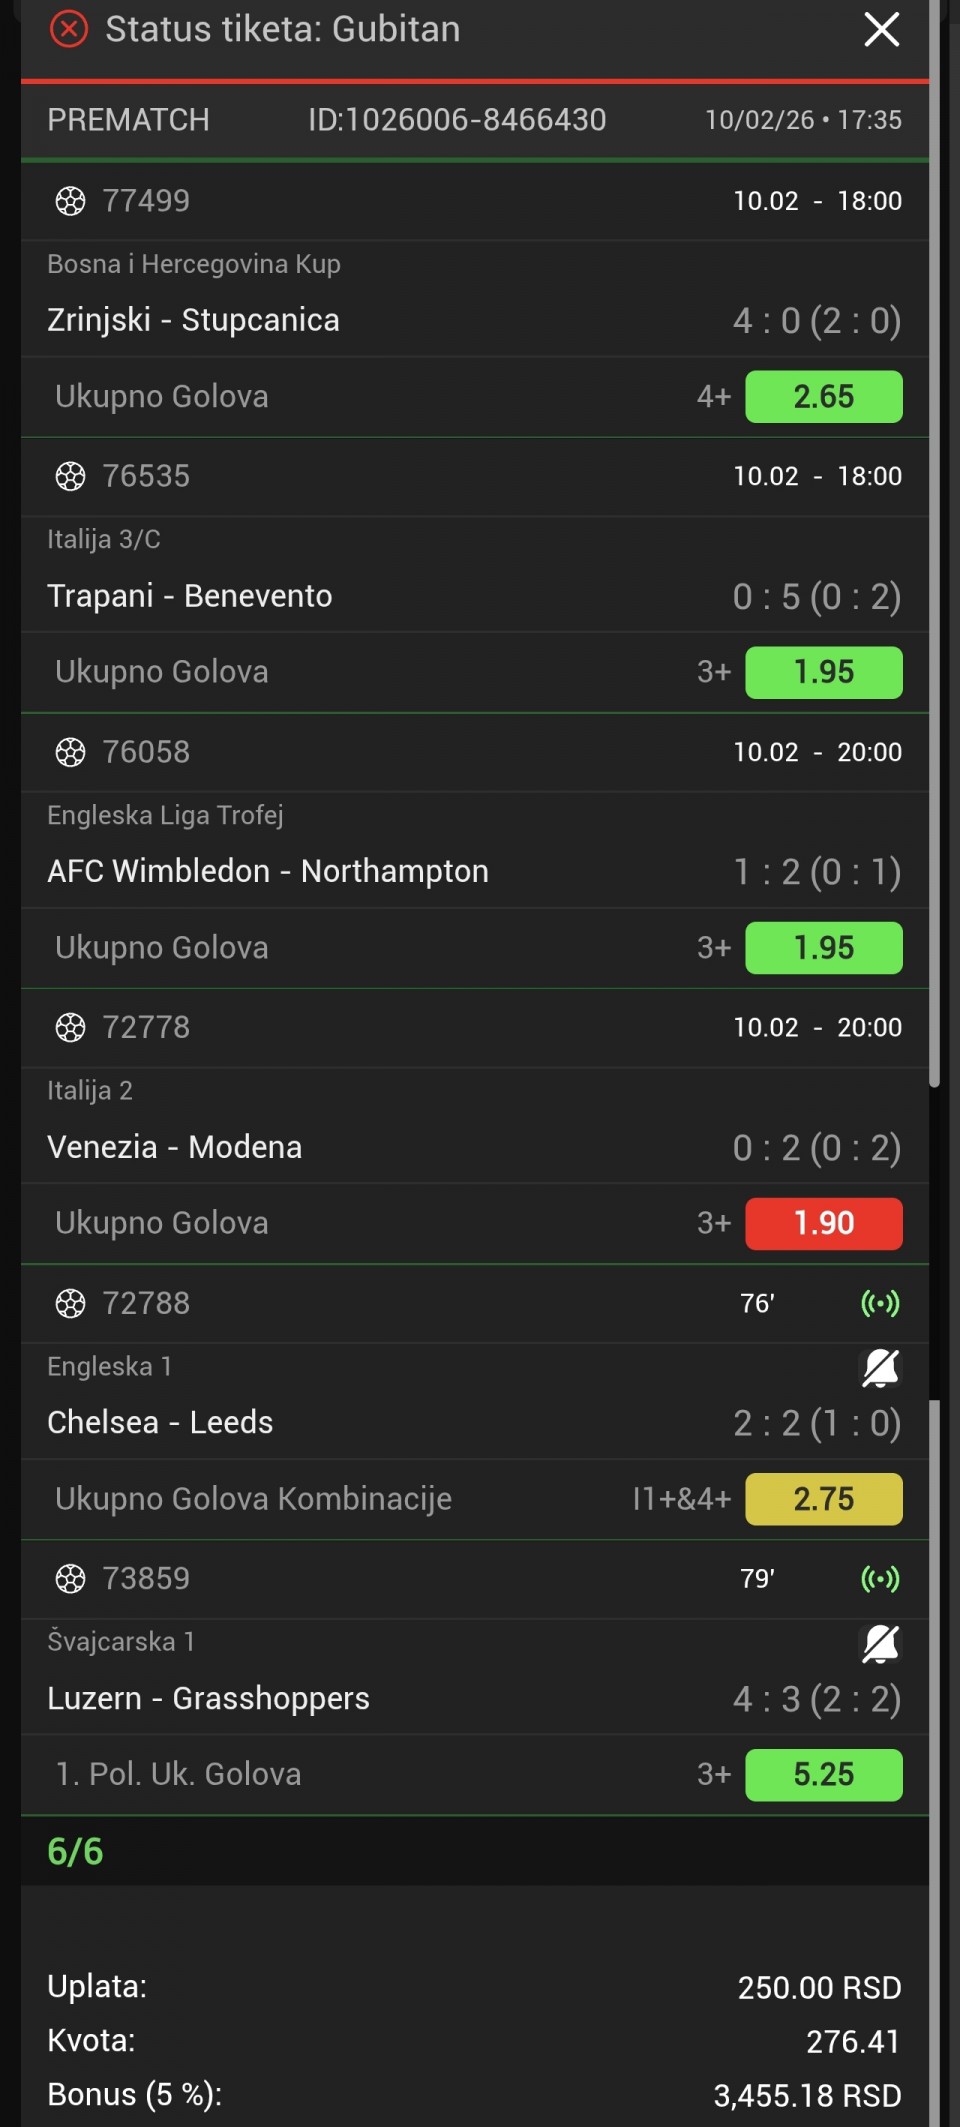Click the ticket ID 1026006-8466430
The image size is (960, 2127).
point(456,120)
